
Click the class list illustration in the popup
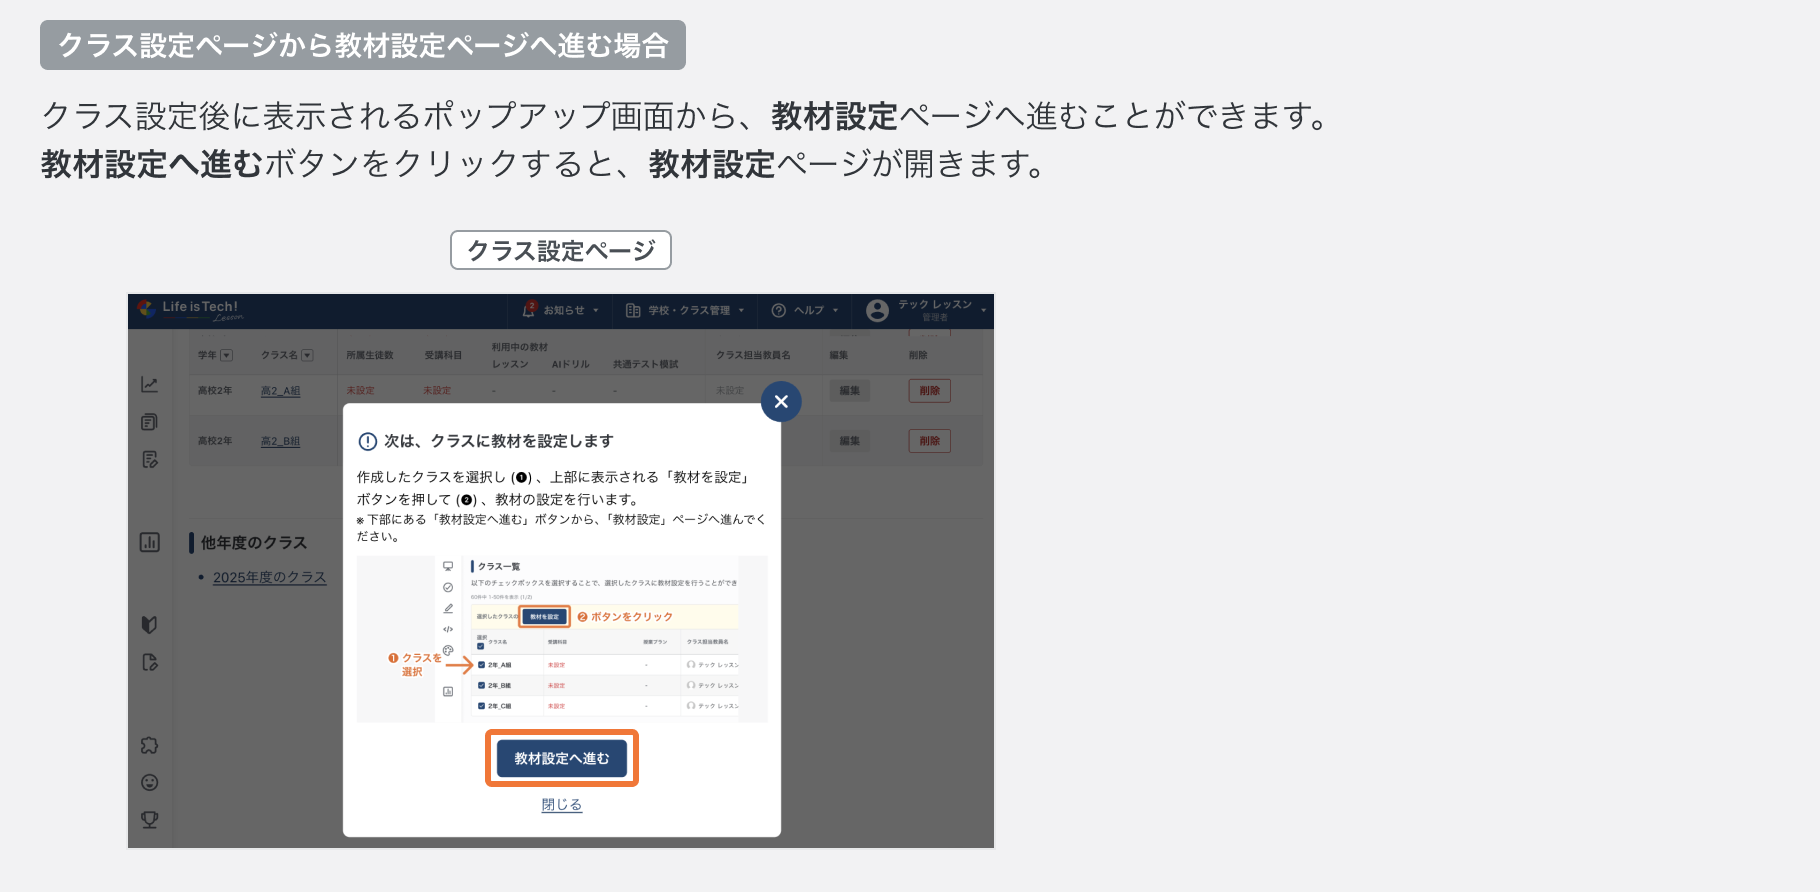pyautogui.click(x=562, y=639)
